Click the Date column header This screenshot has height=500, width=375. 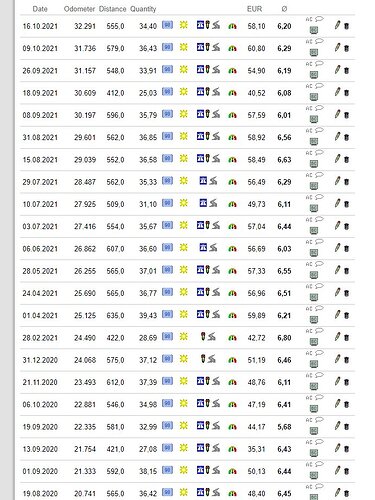point(40,9)
